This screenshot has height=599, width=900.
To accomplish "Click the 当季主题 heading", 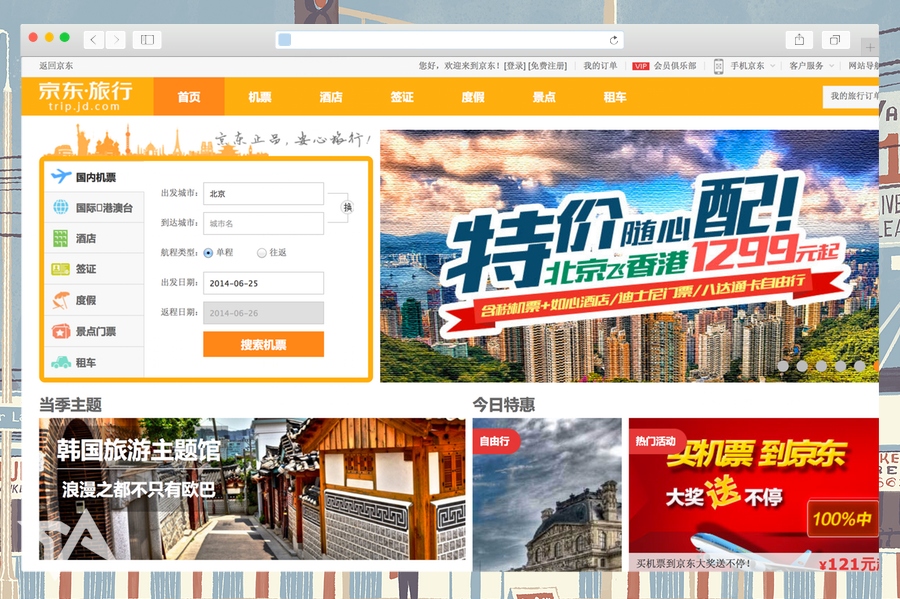I will pos(71,404).
